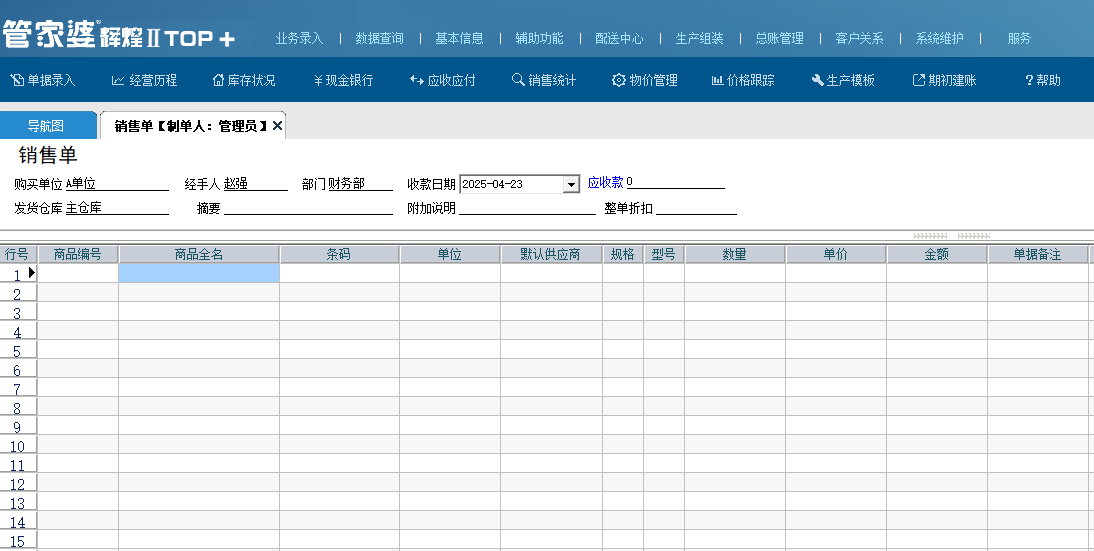The image size is (1094, 551).
Task: Click the 发货仓库 field showing 主仓库
Action: 117,208
